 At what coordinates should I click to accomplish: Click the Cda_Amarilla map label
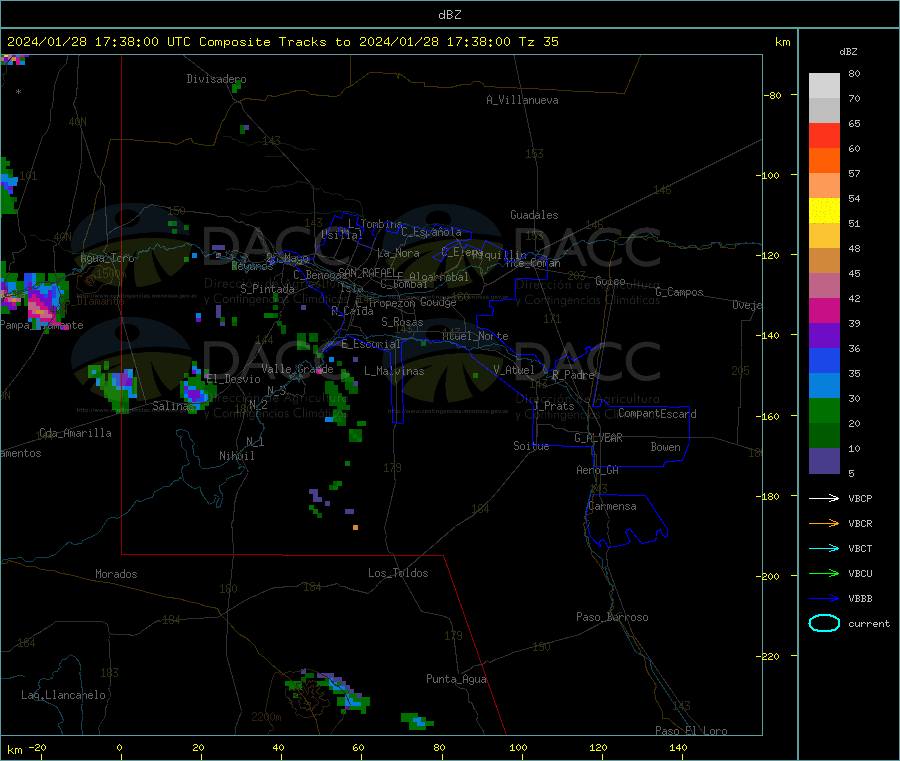pyautogui.click(x=75, y=433)
